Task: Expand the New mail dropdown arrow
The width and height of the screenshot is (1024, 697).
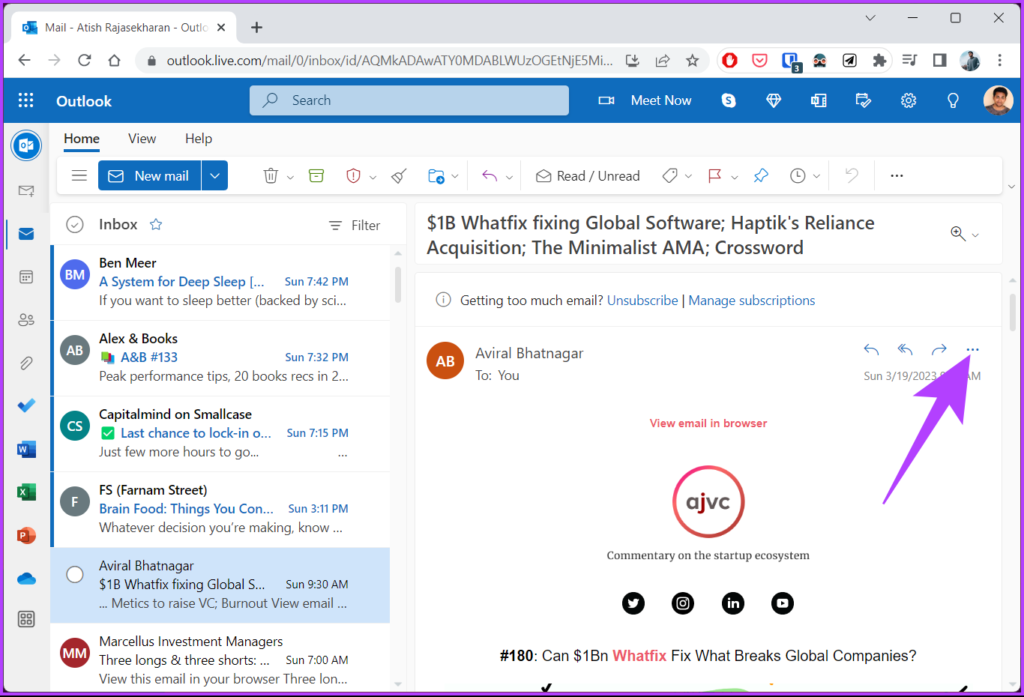Action: [215, 176]
